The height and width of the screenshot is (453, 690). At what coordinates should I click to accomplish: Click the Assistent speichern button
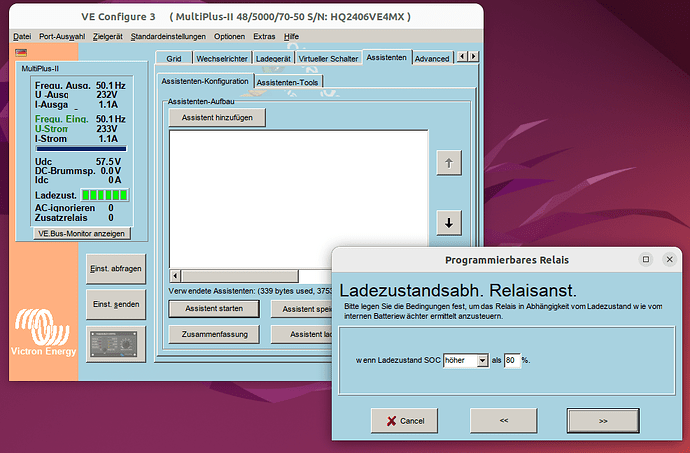click(302, 309)
